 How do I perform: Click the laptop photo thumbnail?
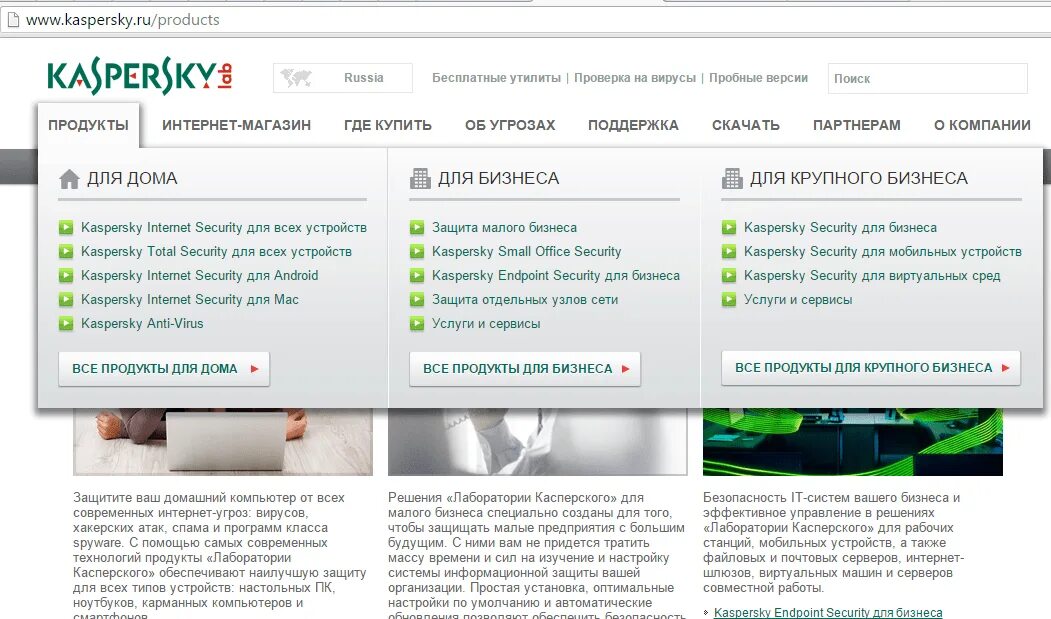(223, 442)
